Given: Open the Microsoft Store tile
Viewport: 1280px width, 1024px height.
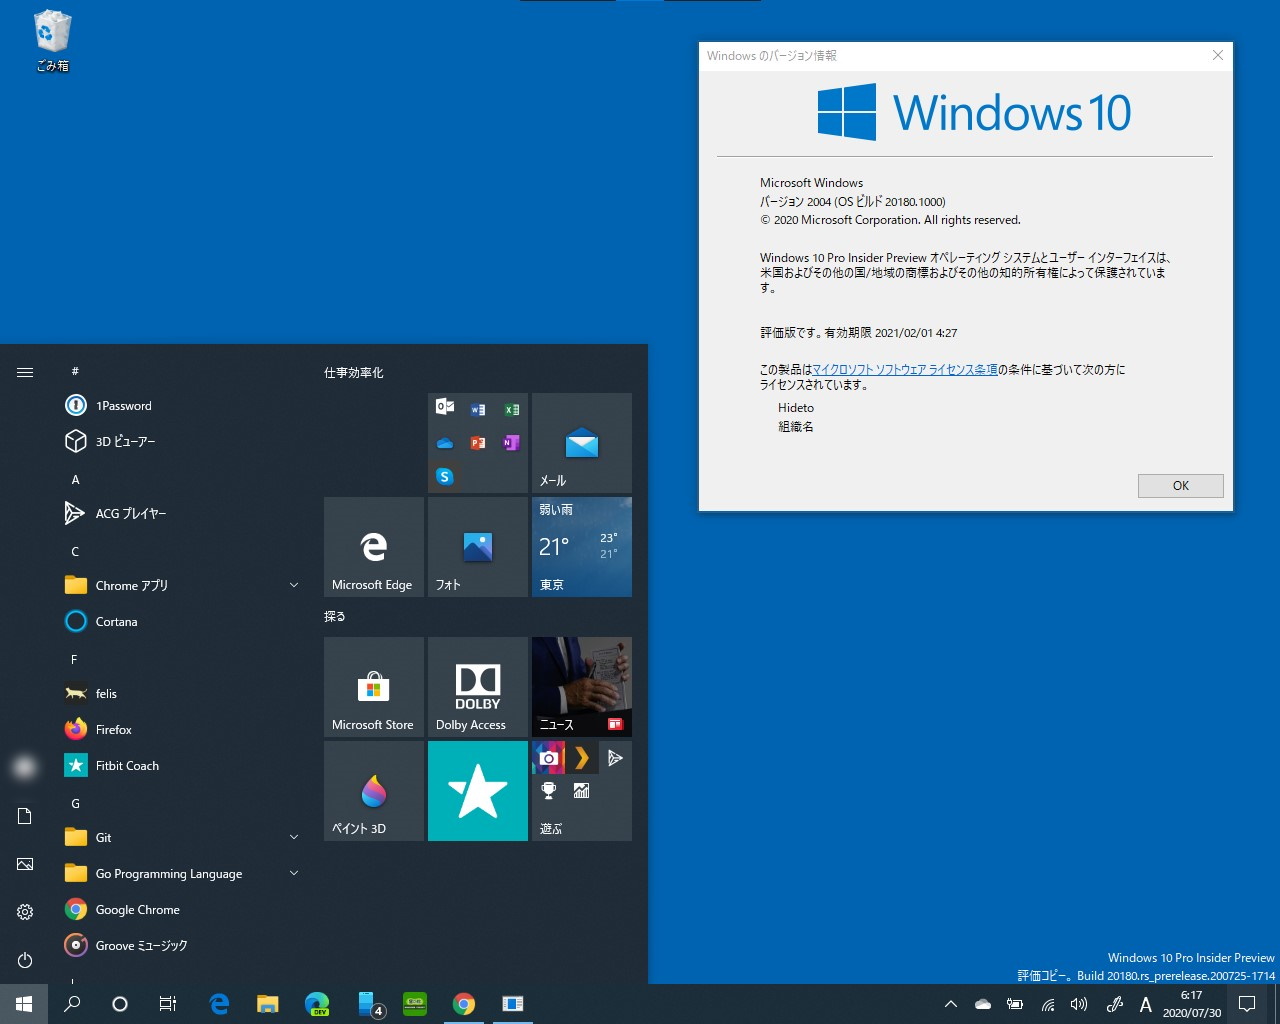Looking at the screenshot, I should 373,687.
